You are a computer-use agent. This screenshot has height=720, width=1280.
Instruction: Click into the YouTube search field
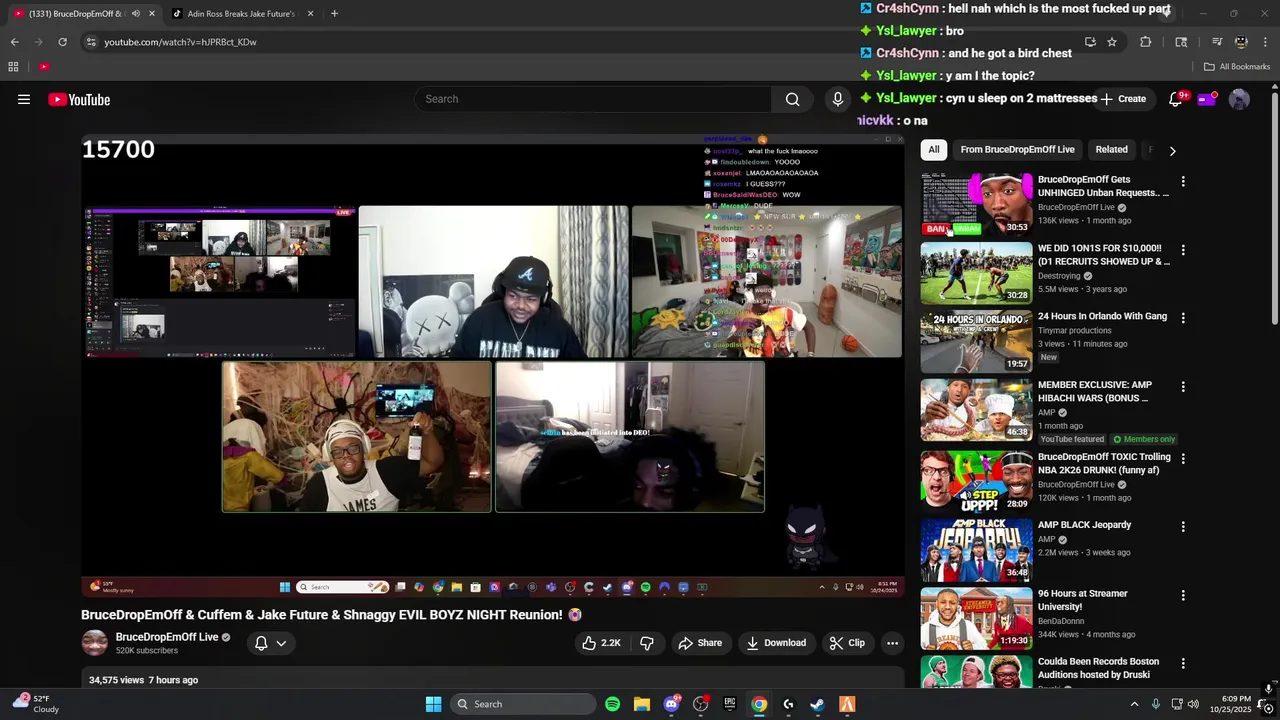click(x=592, y=99)
